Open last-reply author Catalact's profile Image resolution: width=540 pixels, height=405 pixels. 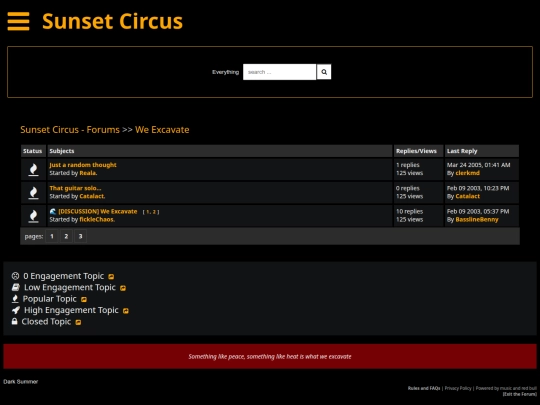coord(467,196)
